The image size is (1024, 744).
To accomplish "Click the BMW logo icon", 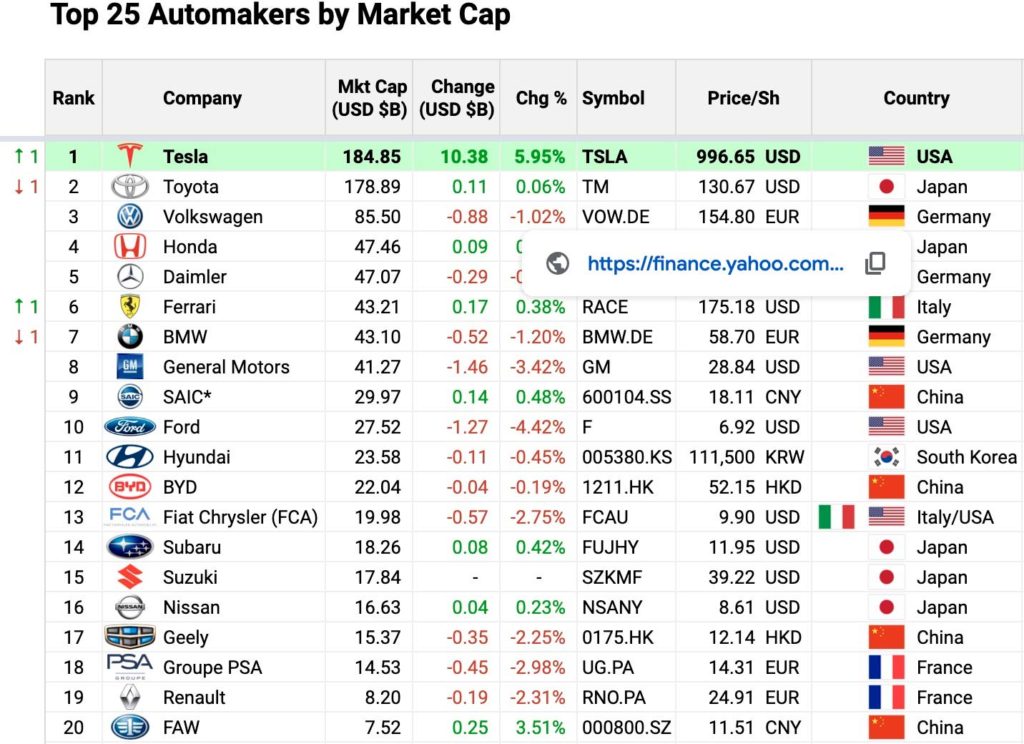I will click(130, 337).
